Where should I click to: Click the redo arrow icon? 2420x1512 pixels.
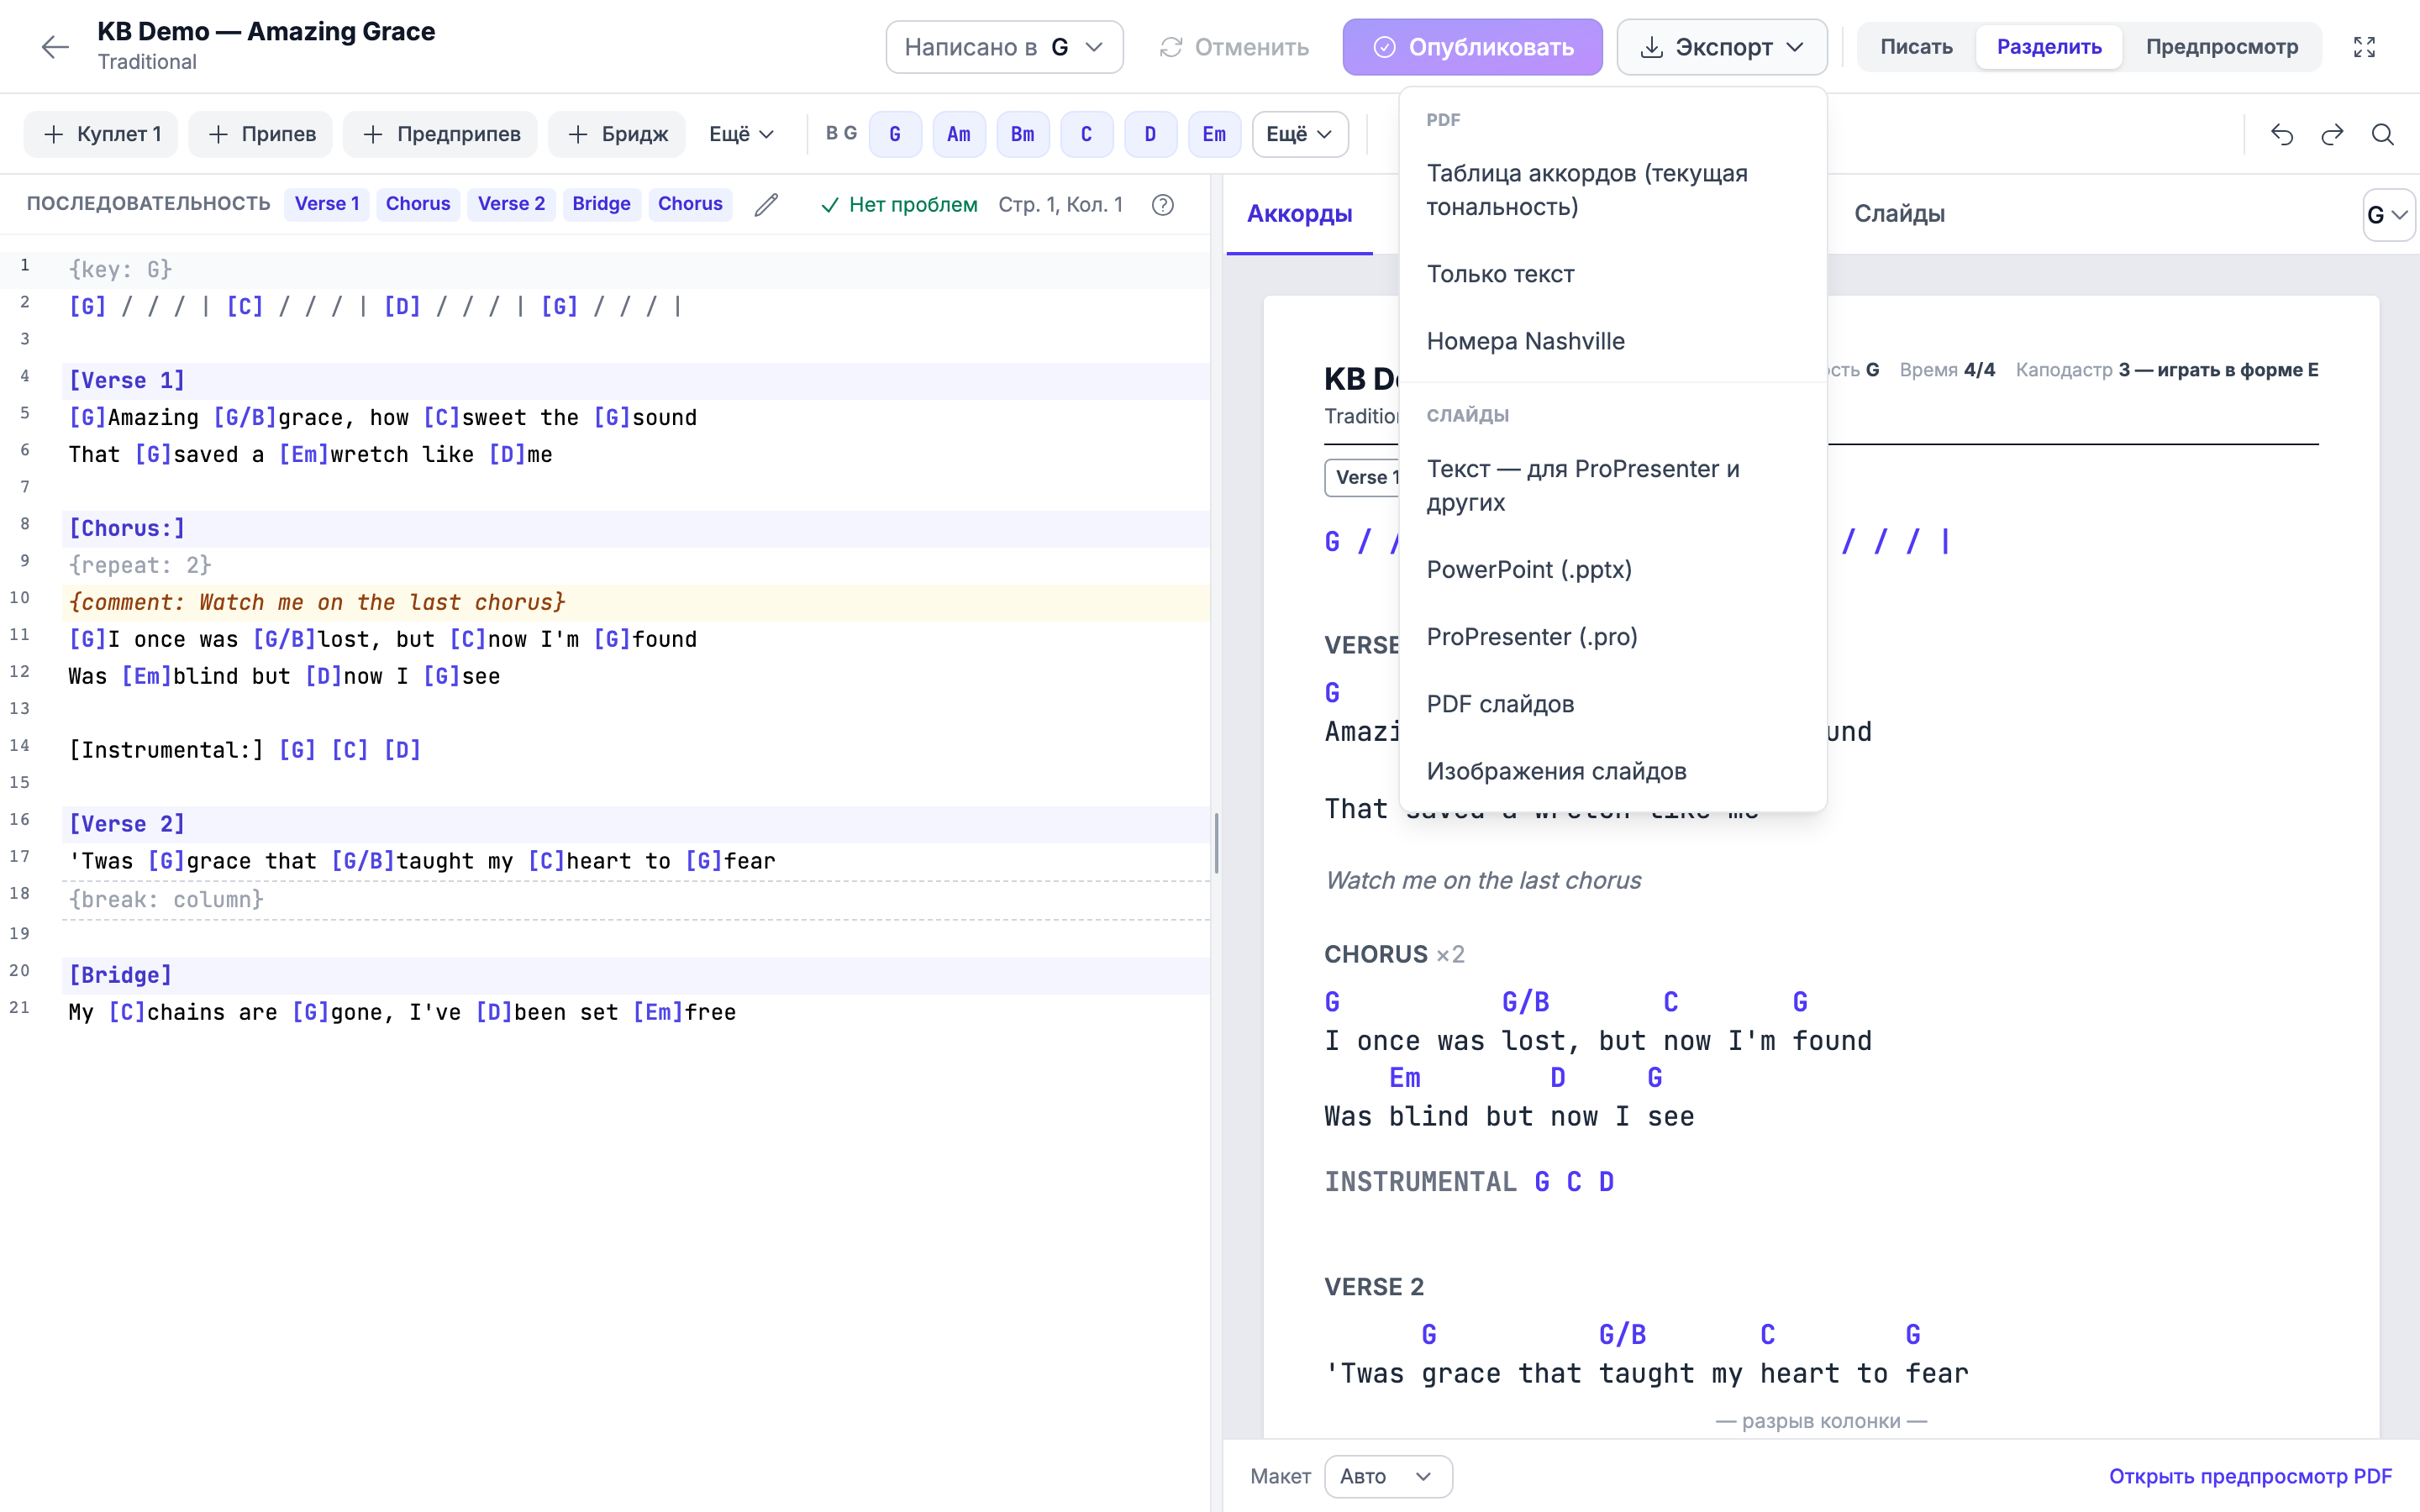point(2332,134)
